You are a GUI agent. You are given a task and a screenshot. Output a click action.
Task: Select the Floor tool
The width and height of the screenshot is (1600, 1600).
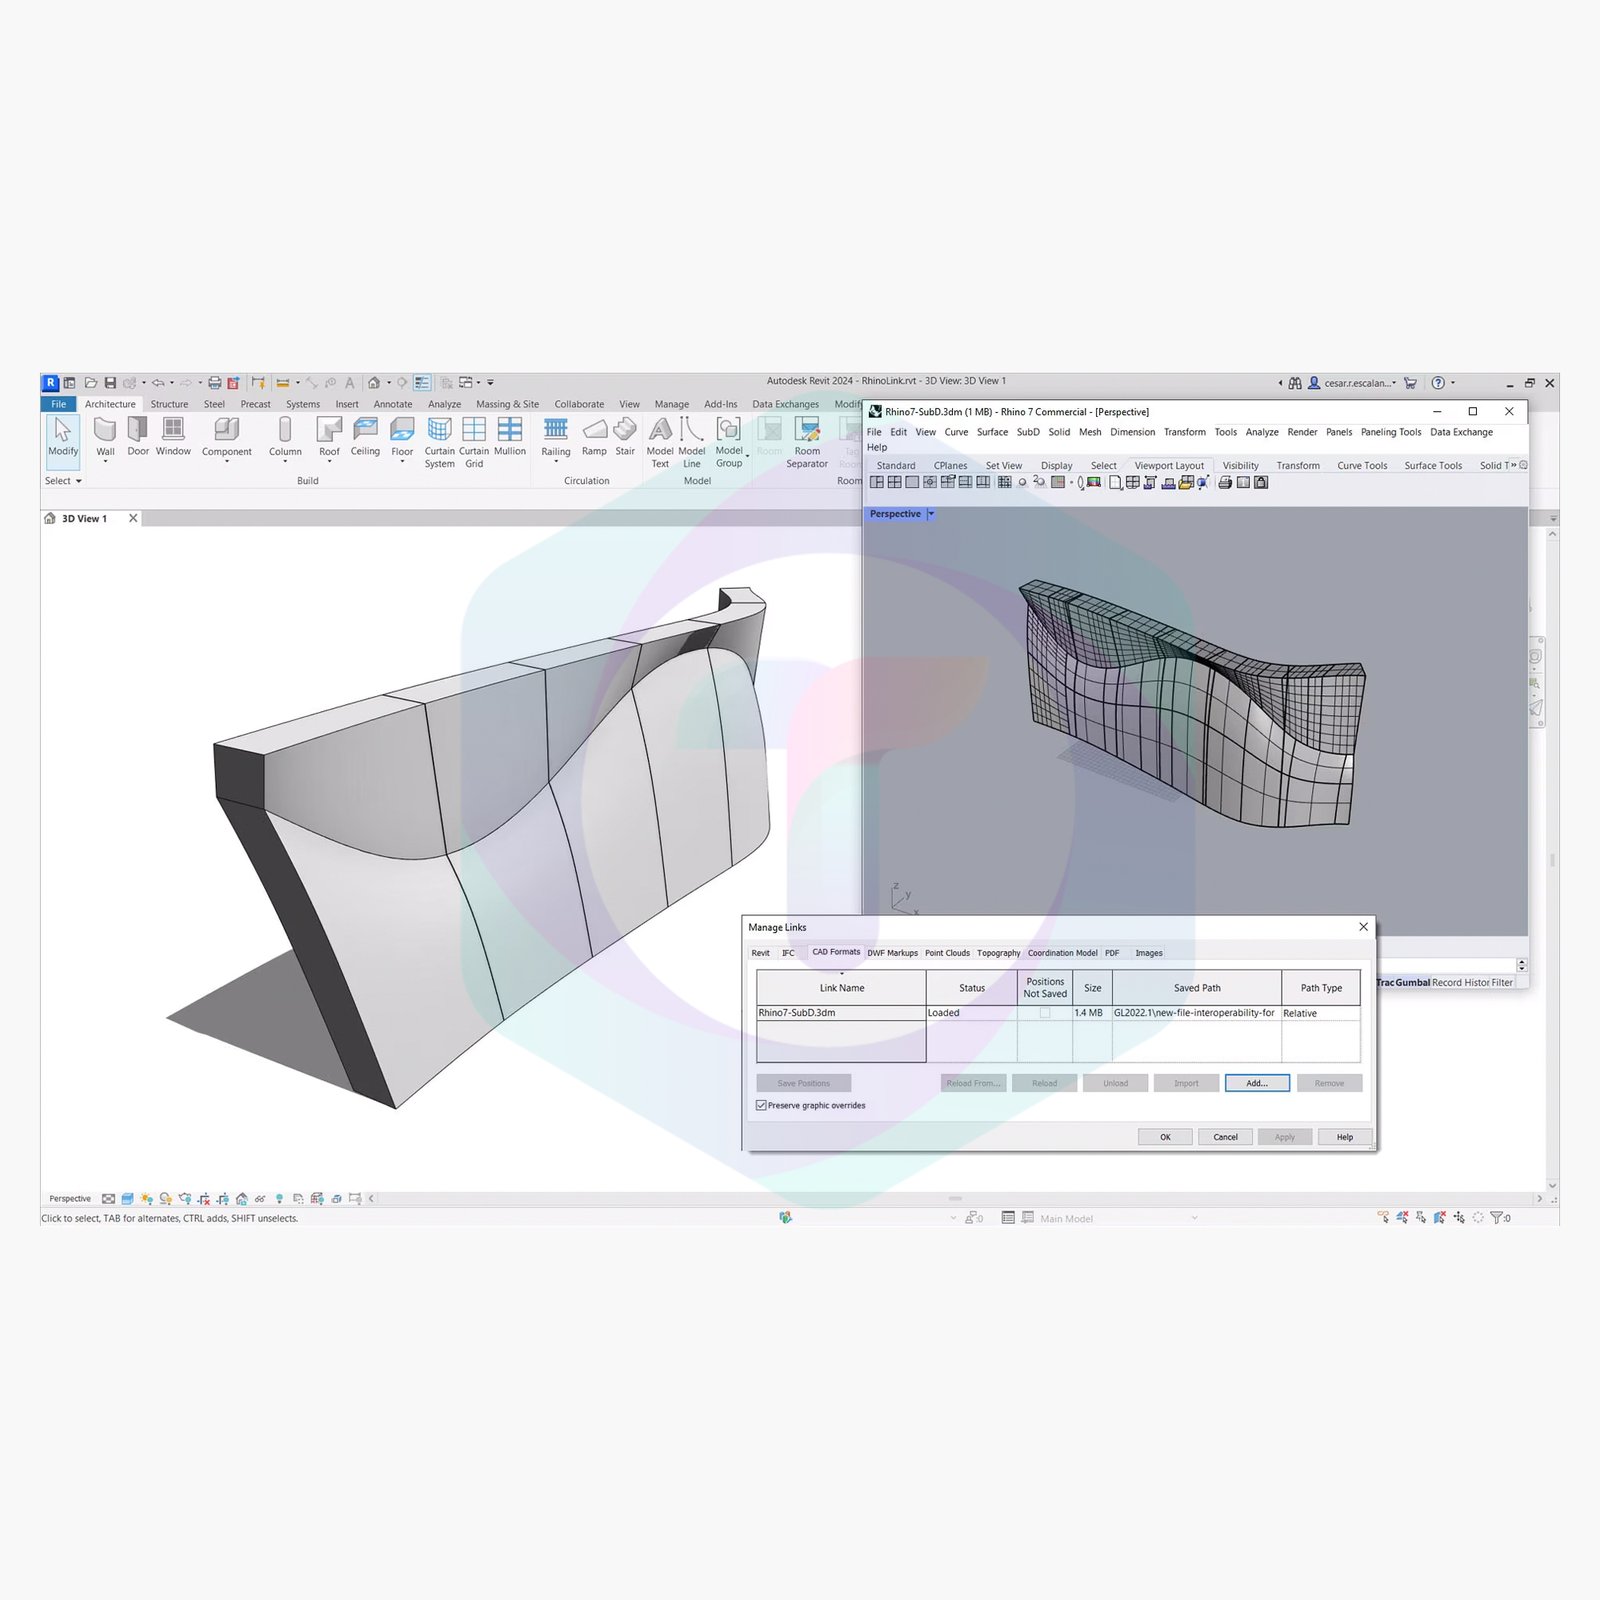402,437
